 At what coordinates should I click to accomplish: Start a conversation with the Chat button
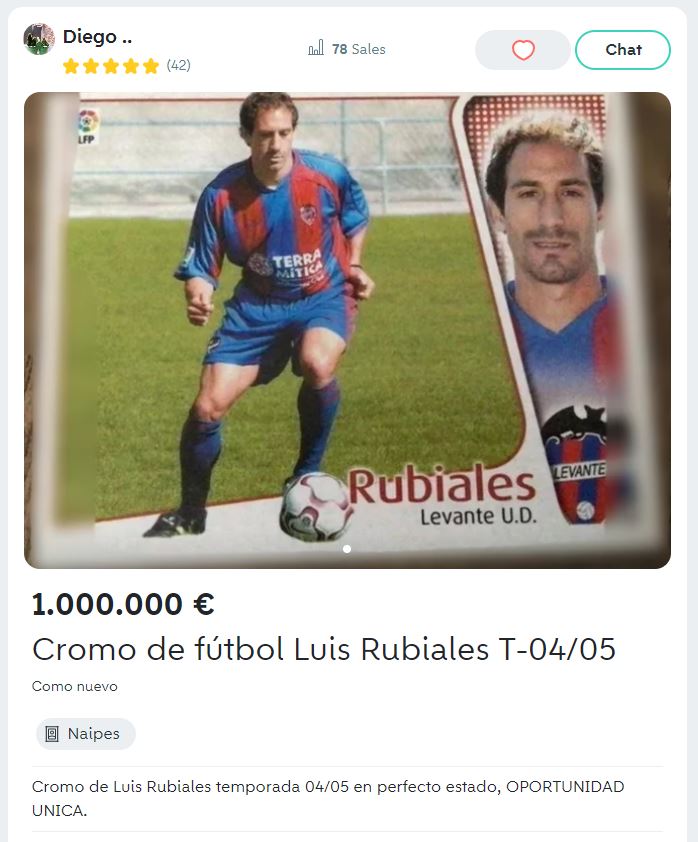tap(623, 50)
